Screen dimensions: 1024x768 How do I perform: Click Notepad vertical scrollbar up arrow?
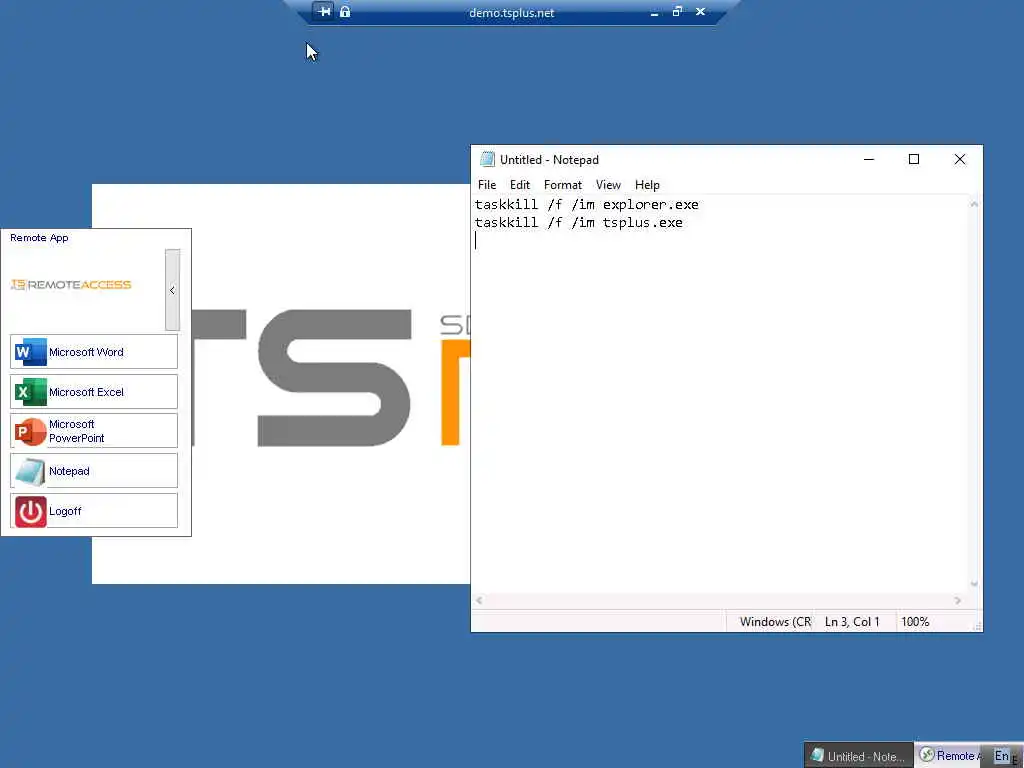coord(974,204)
